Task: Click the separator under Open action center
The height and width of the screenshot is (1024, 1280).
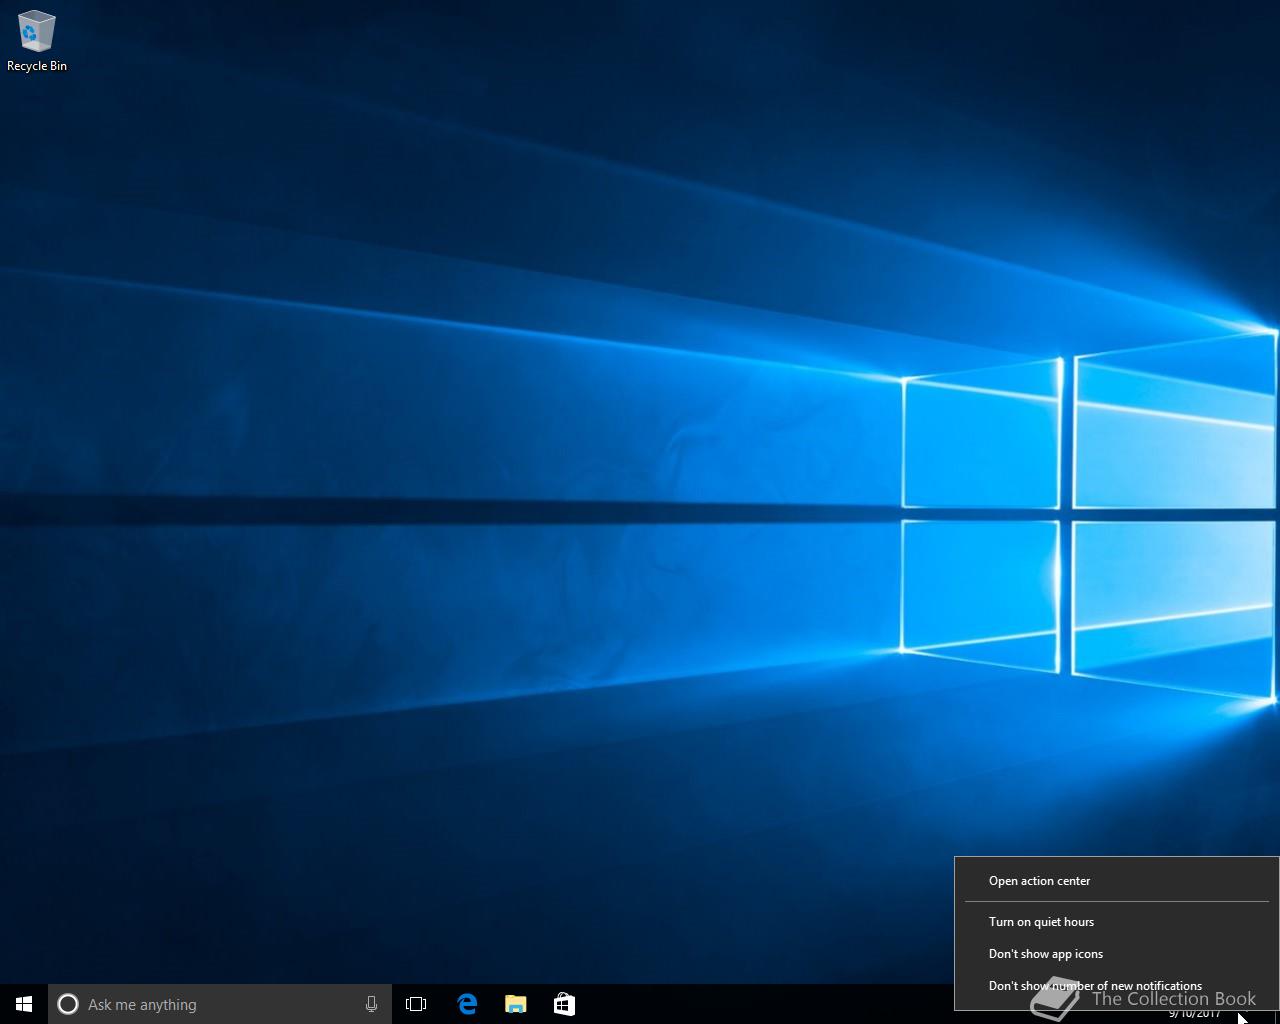Action: click(1116, 901)
